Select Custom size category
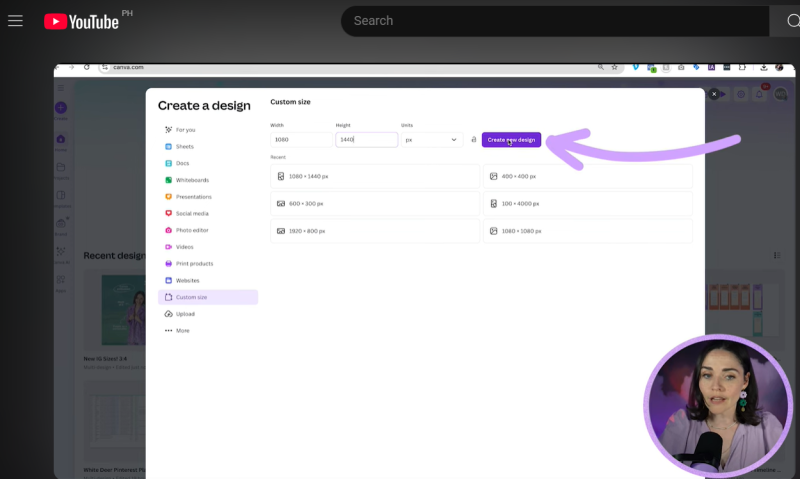 tap(208, 297)
